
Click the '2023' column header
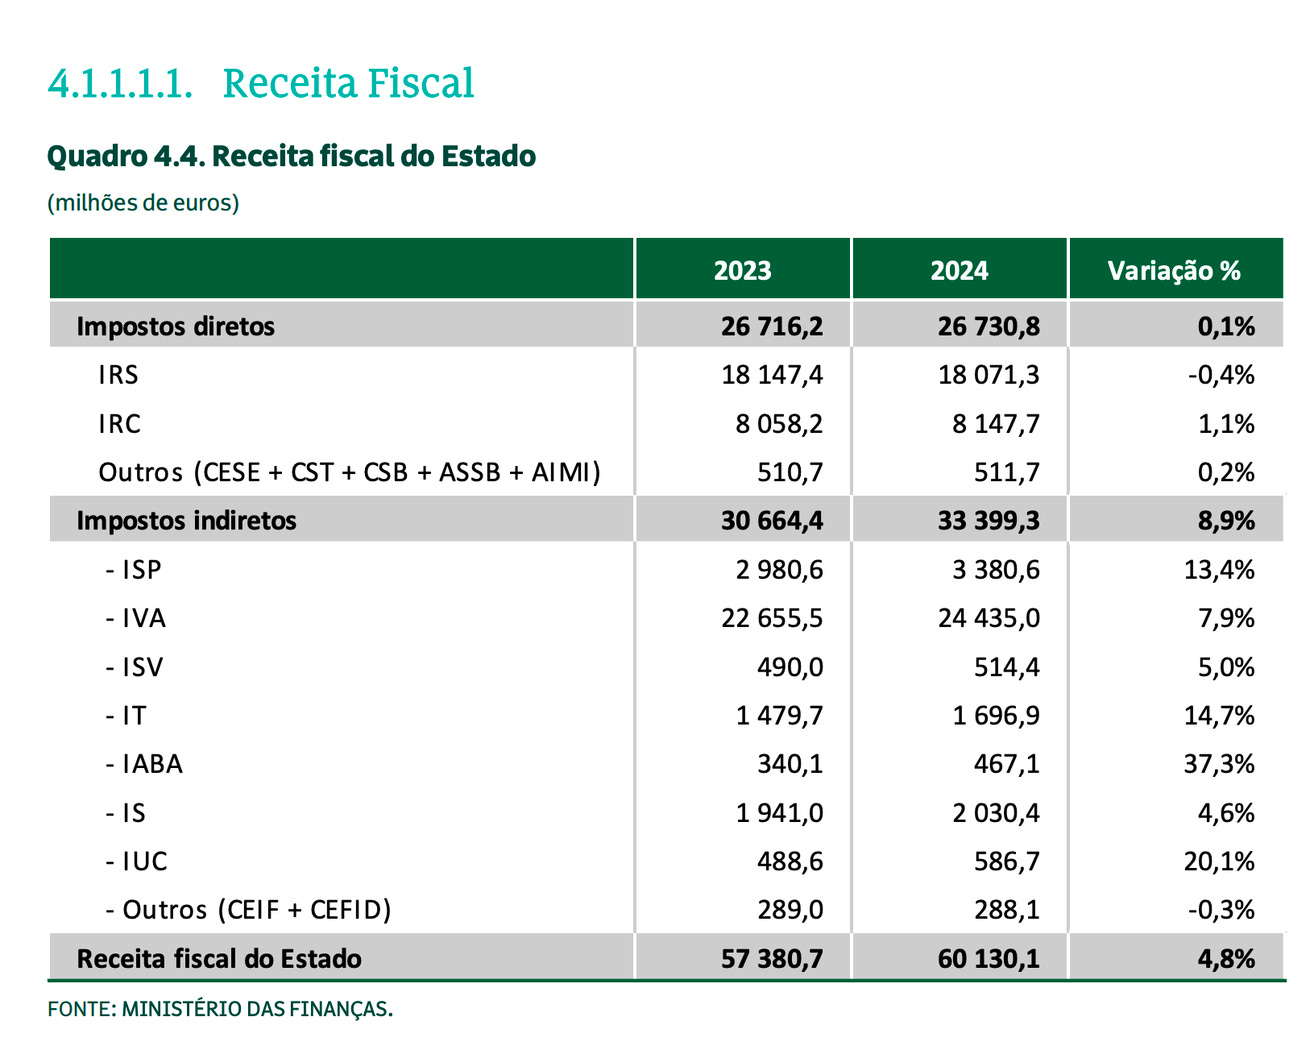(742, 271)
